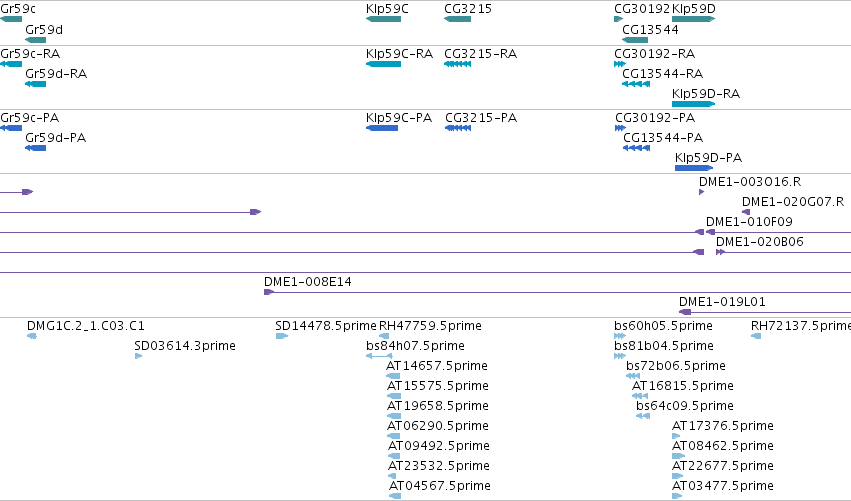Select the AT03477.5prime EST label
Image resolution: width=851 pixels, height=501 pixels.
(x=723, y=487)
